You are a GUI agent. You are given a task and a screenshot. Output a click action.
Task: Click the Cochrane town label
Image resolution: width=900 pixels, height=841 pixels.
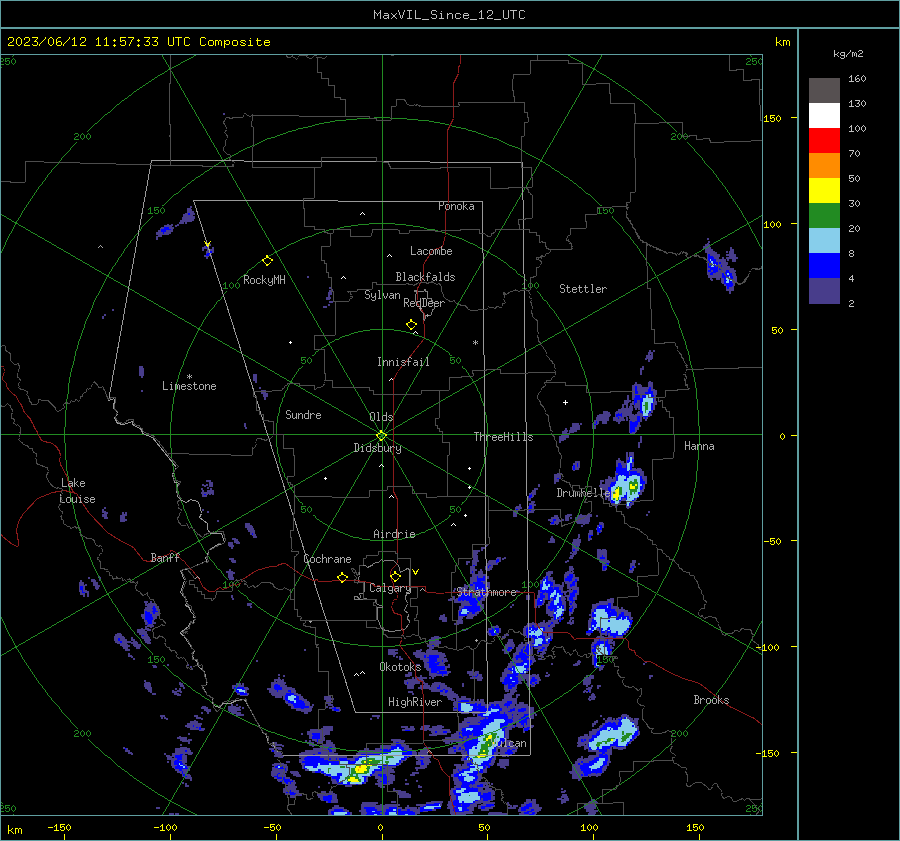(327, 559)
